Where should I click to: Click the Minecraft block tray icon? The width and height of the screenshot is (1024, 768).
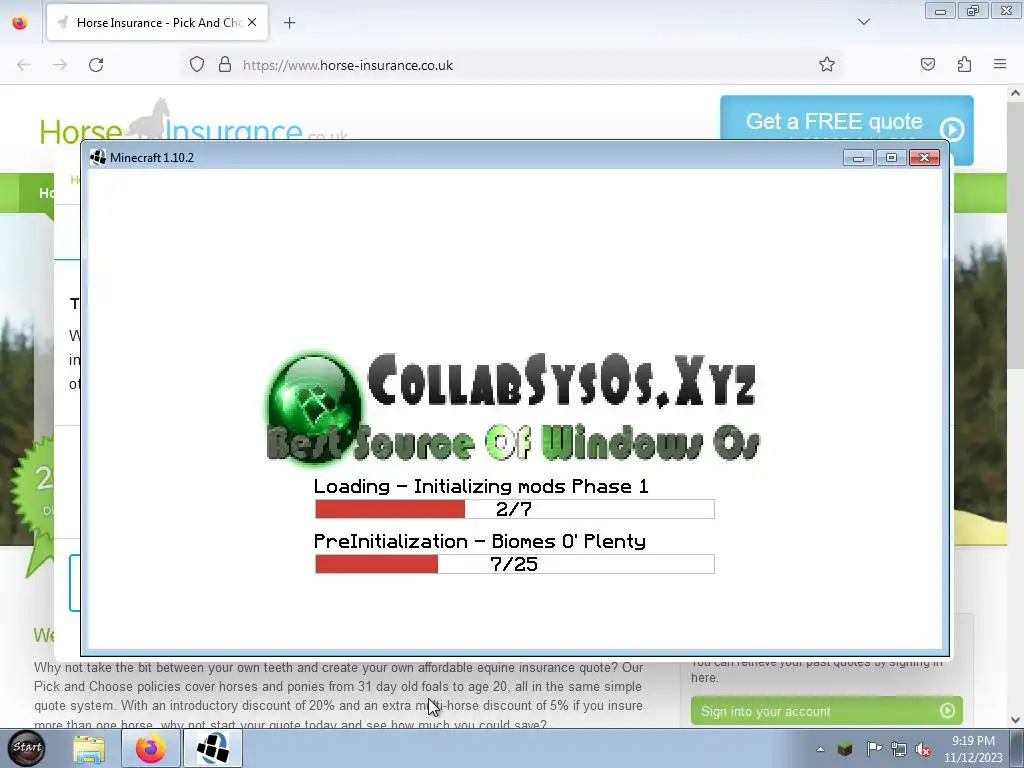tap(845, 749)
